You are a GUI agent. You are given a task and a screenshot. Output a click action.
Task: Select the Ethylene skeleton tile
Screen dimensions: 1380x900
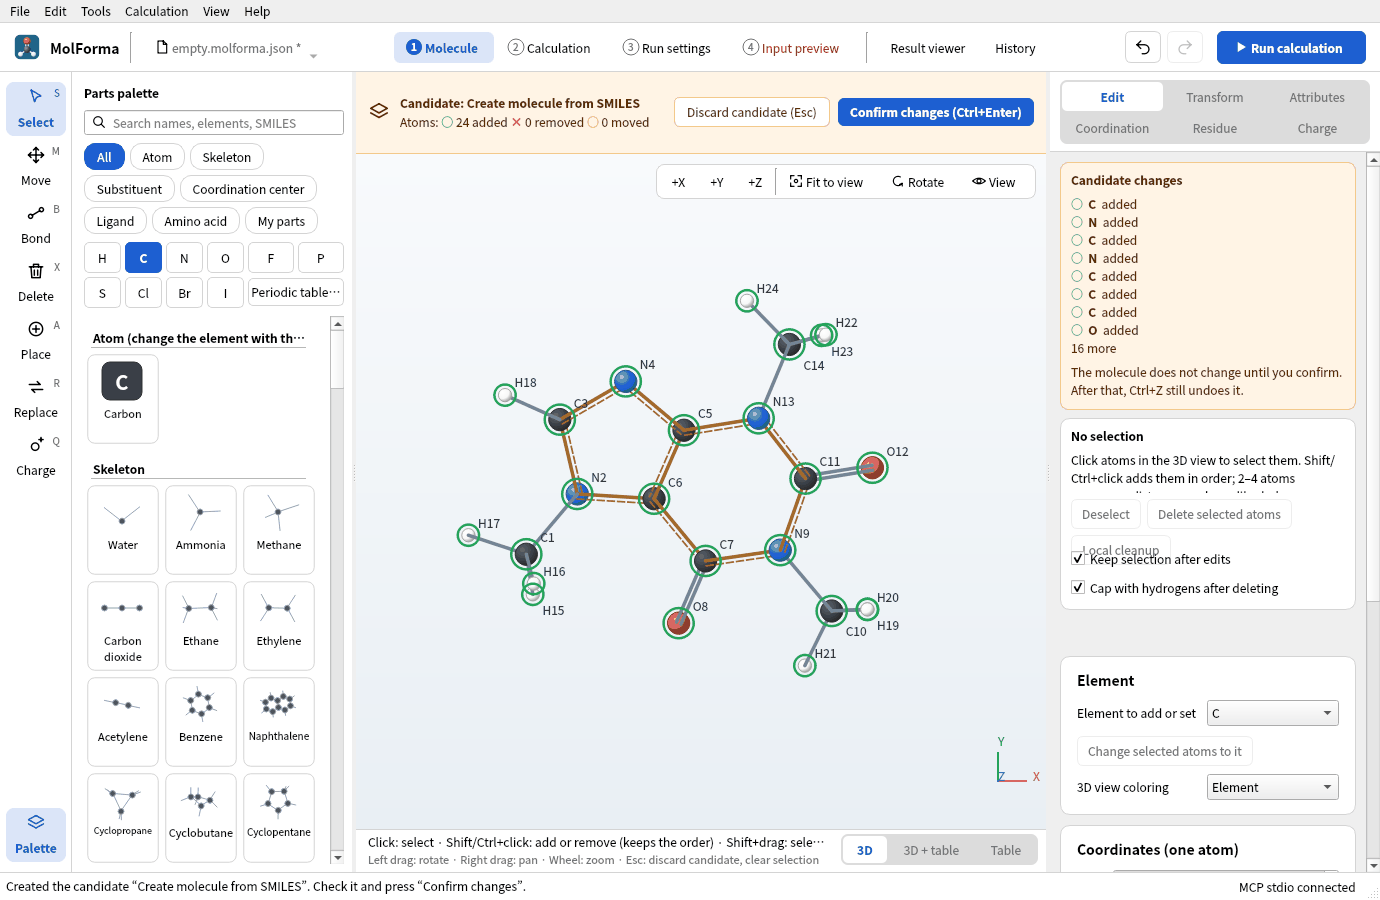(279, 626)
